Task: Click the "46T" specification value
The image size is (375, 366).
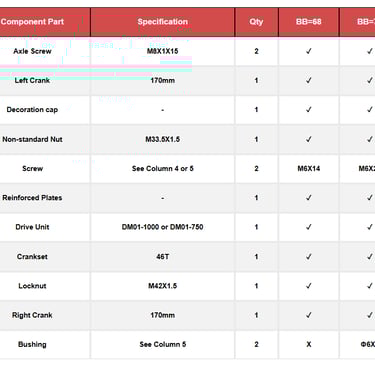Action: pos(163,256)
